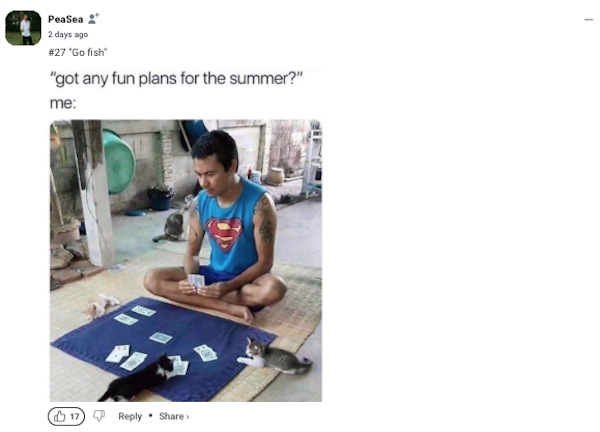Click the Superman logo on the blue shirt

224,232
